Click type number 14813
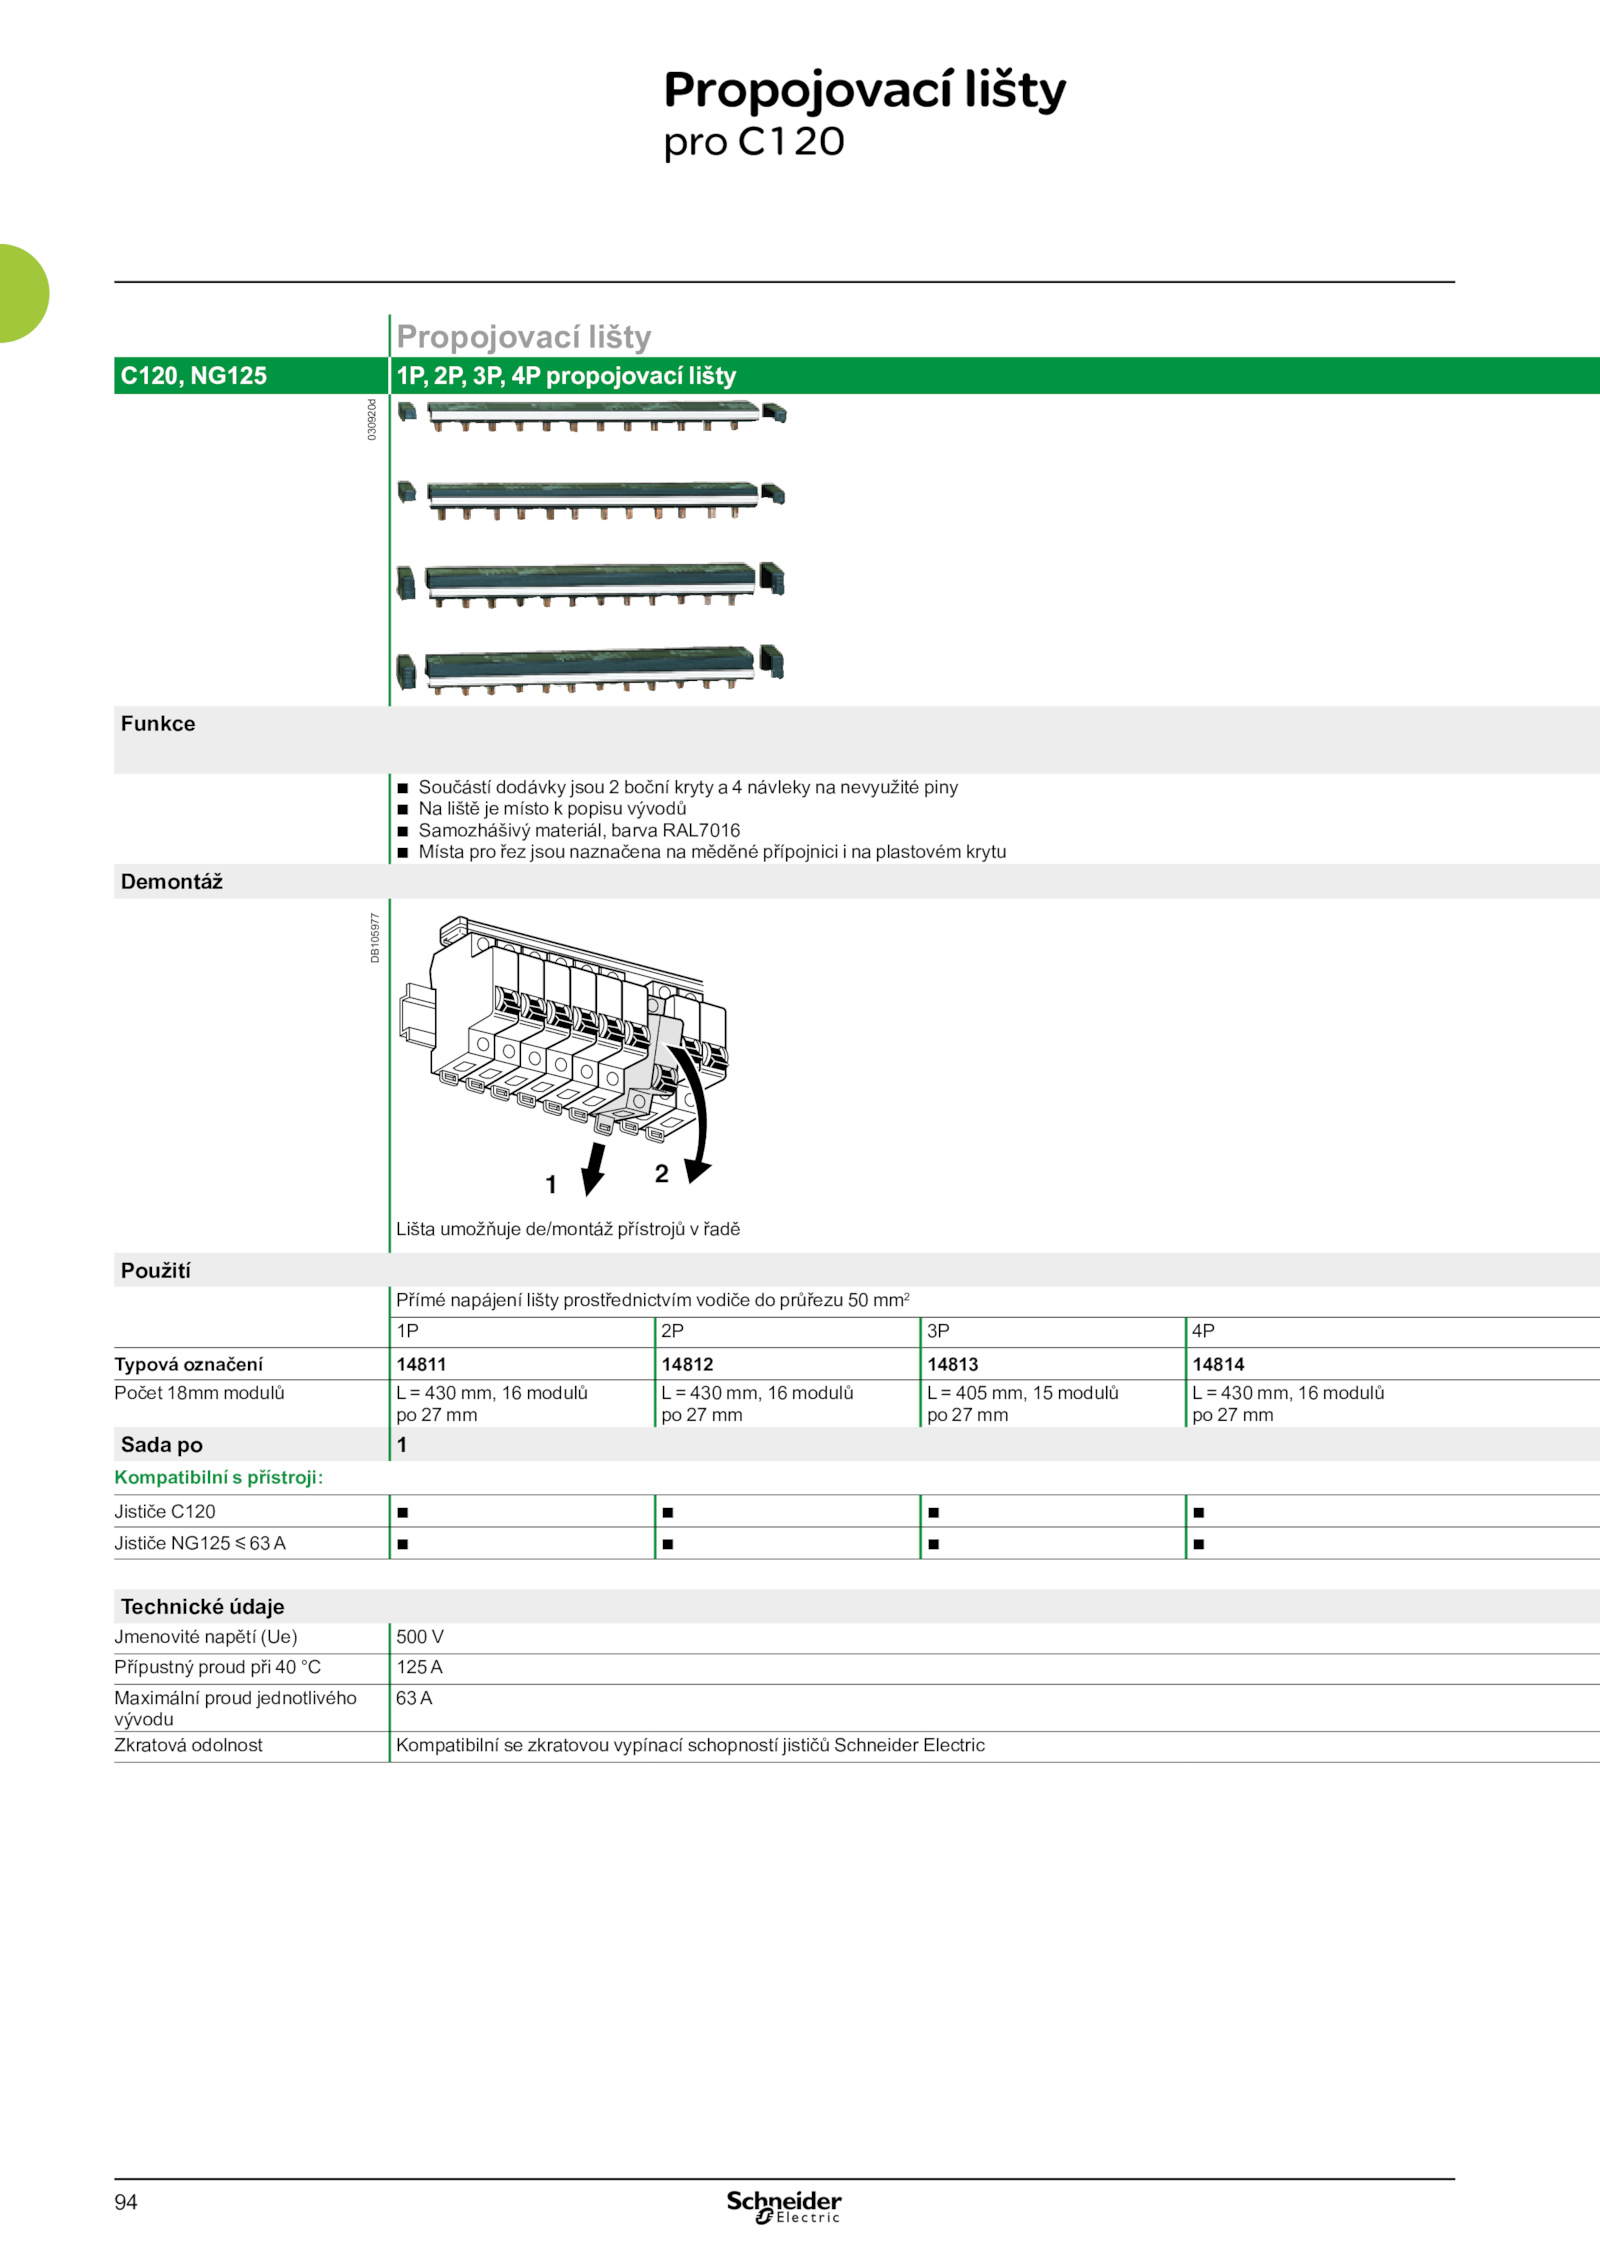 coord(953,1364)
